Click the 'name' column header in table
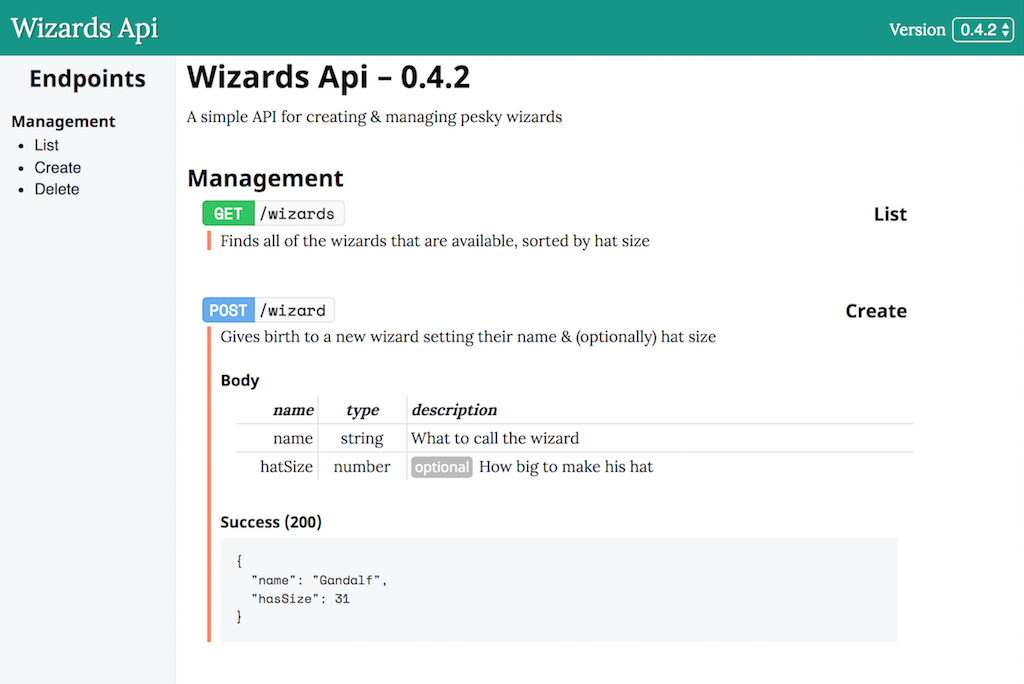The height and width of the screenshot is (684, 1024). click(293, 410)
